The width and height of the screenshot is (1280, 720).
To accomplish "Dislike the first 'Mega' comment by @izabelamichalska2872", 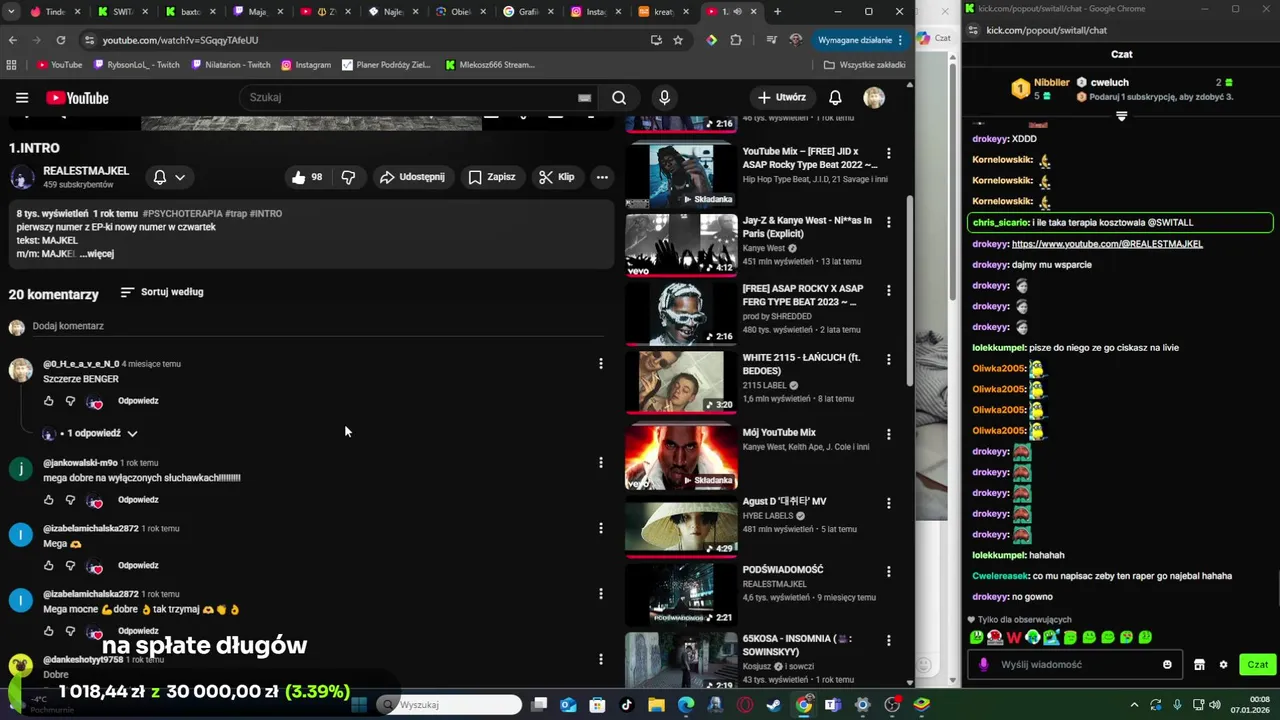I will tap(70, 566).
